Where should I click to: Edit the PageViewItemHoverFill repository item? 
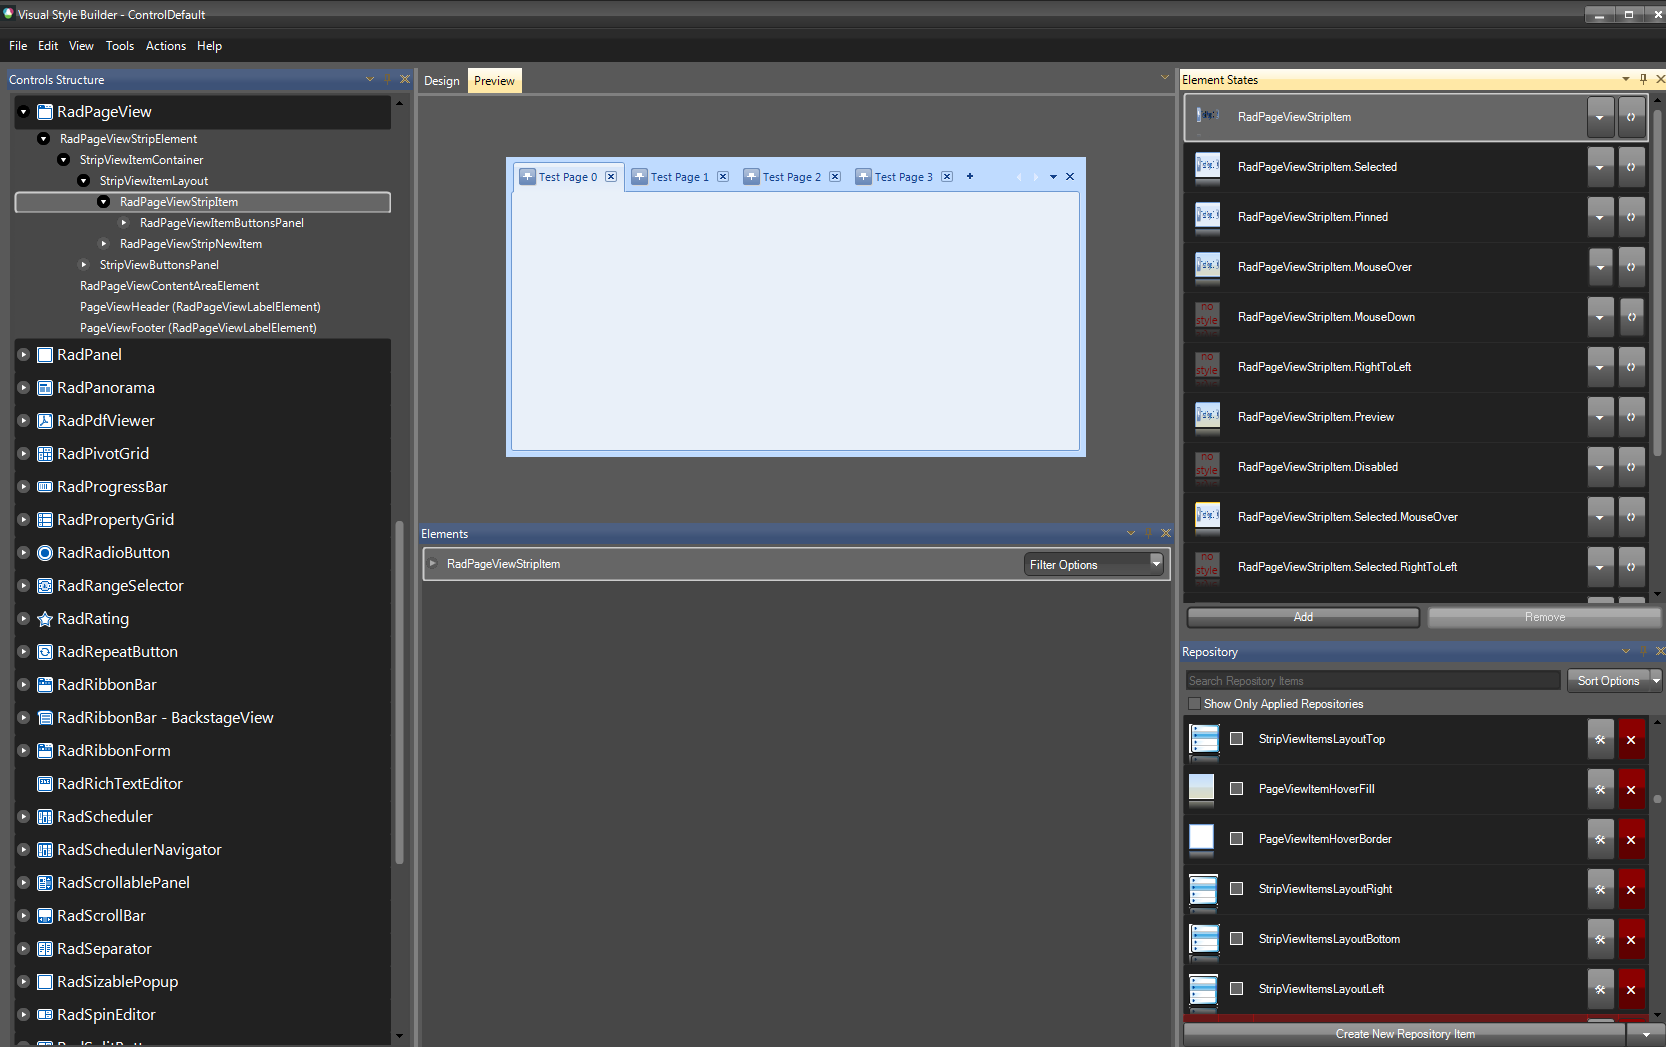(x=1601, y=790)
